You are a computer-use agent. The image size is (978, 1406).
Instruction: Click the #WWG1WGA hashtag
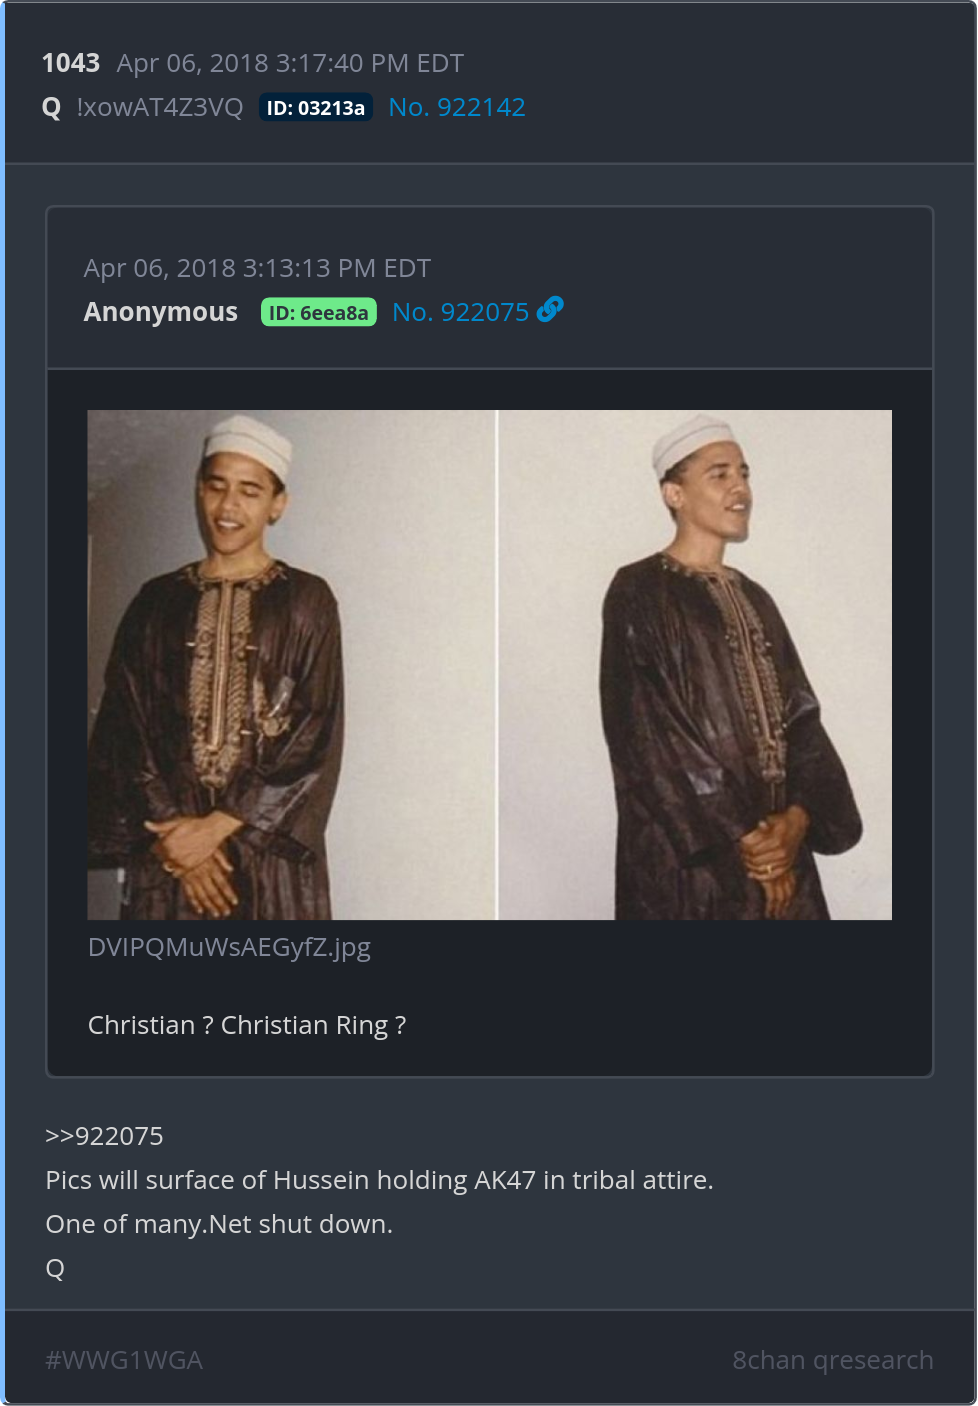tap(124, 1360)
